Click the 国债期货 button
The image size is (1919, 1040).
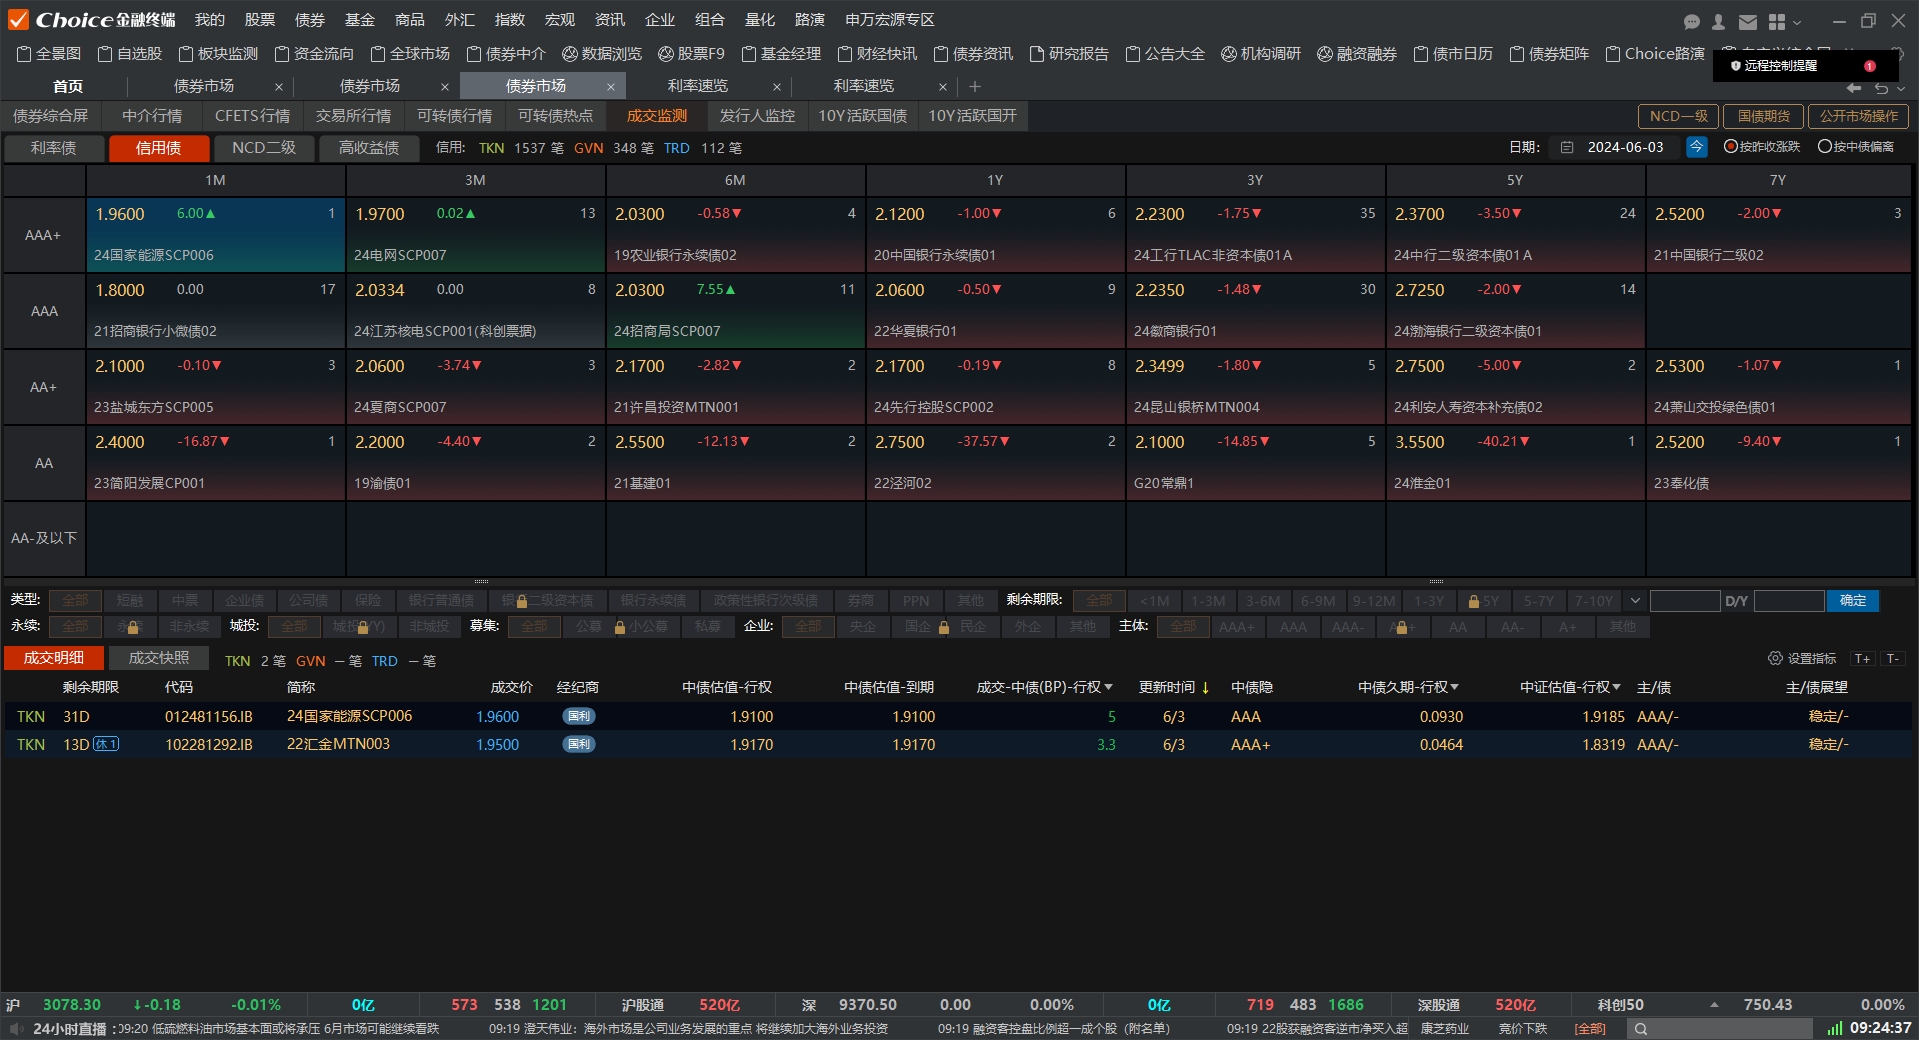pos(1764,116)
